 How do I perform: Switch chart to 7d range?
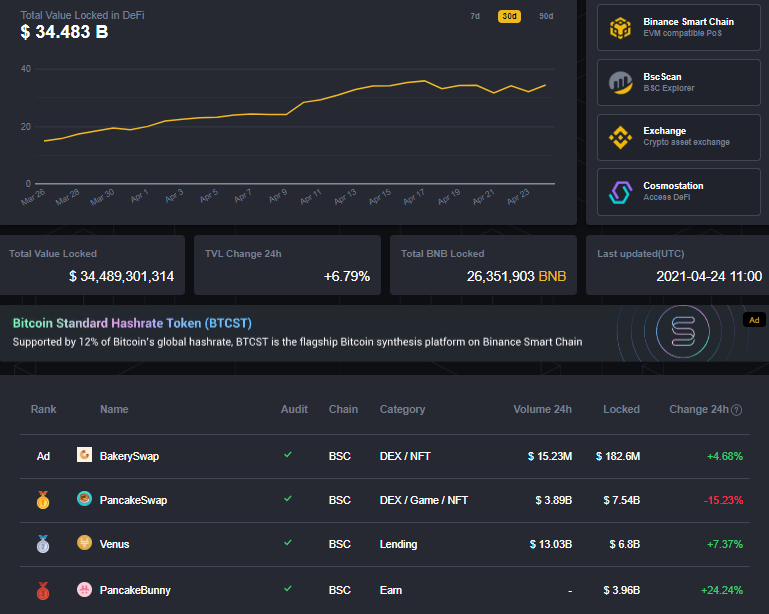tap(475, 16)
